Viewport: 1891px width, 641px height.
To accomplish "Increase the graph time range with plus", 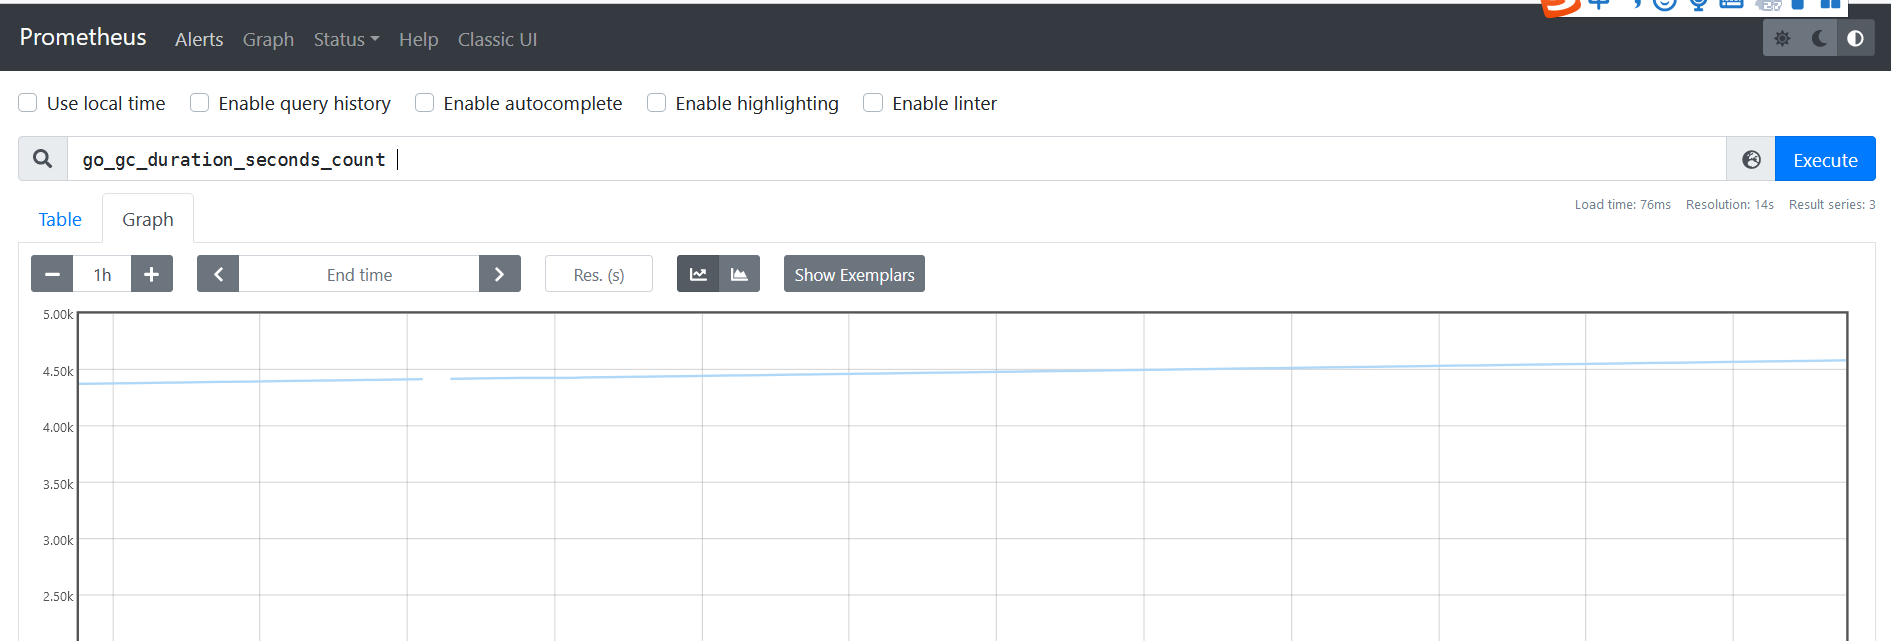I will (x=152, y=274).
